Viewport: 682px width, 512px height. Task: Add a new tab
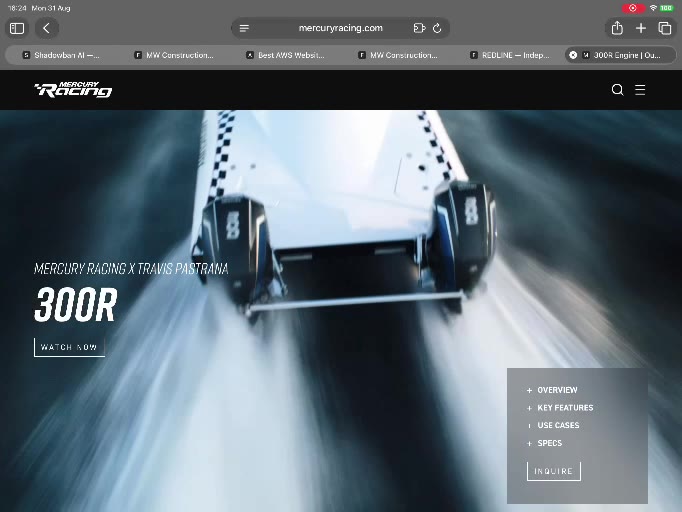pos(641,28)
